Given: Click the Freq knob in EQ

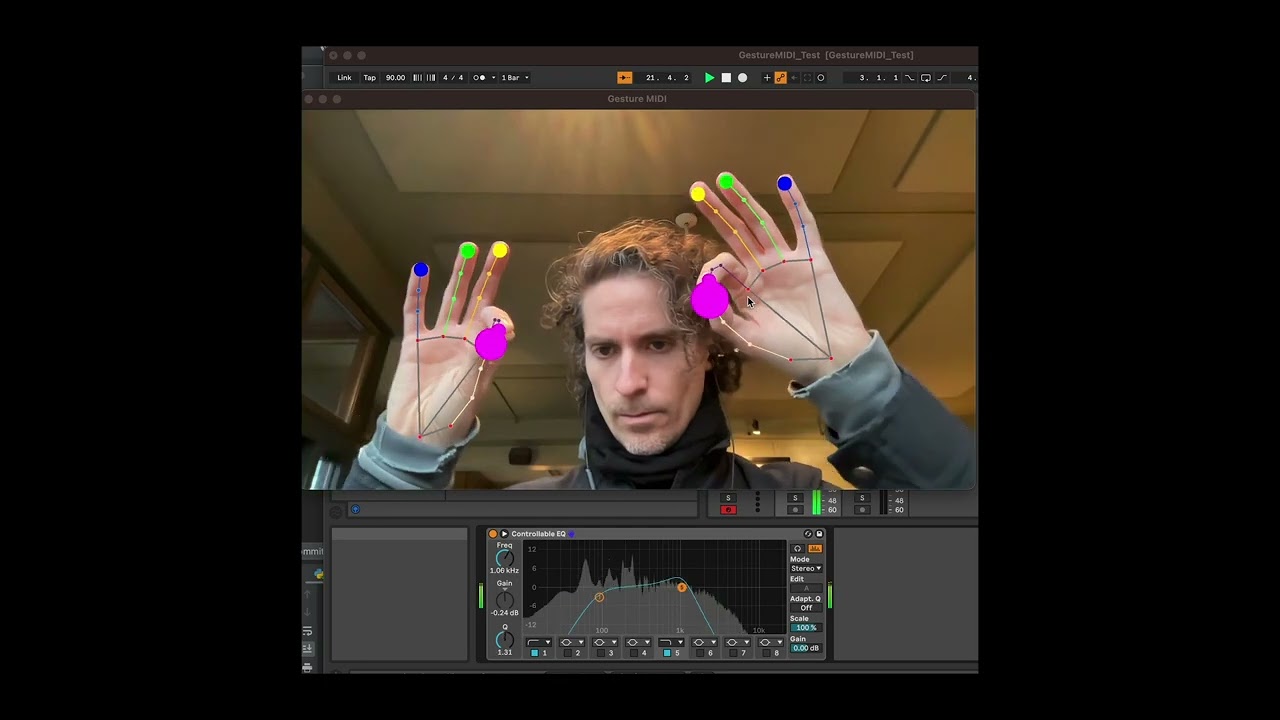Looking at the screenshot, I should [504, 559].
